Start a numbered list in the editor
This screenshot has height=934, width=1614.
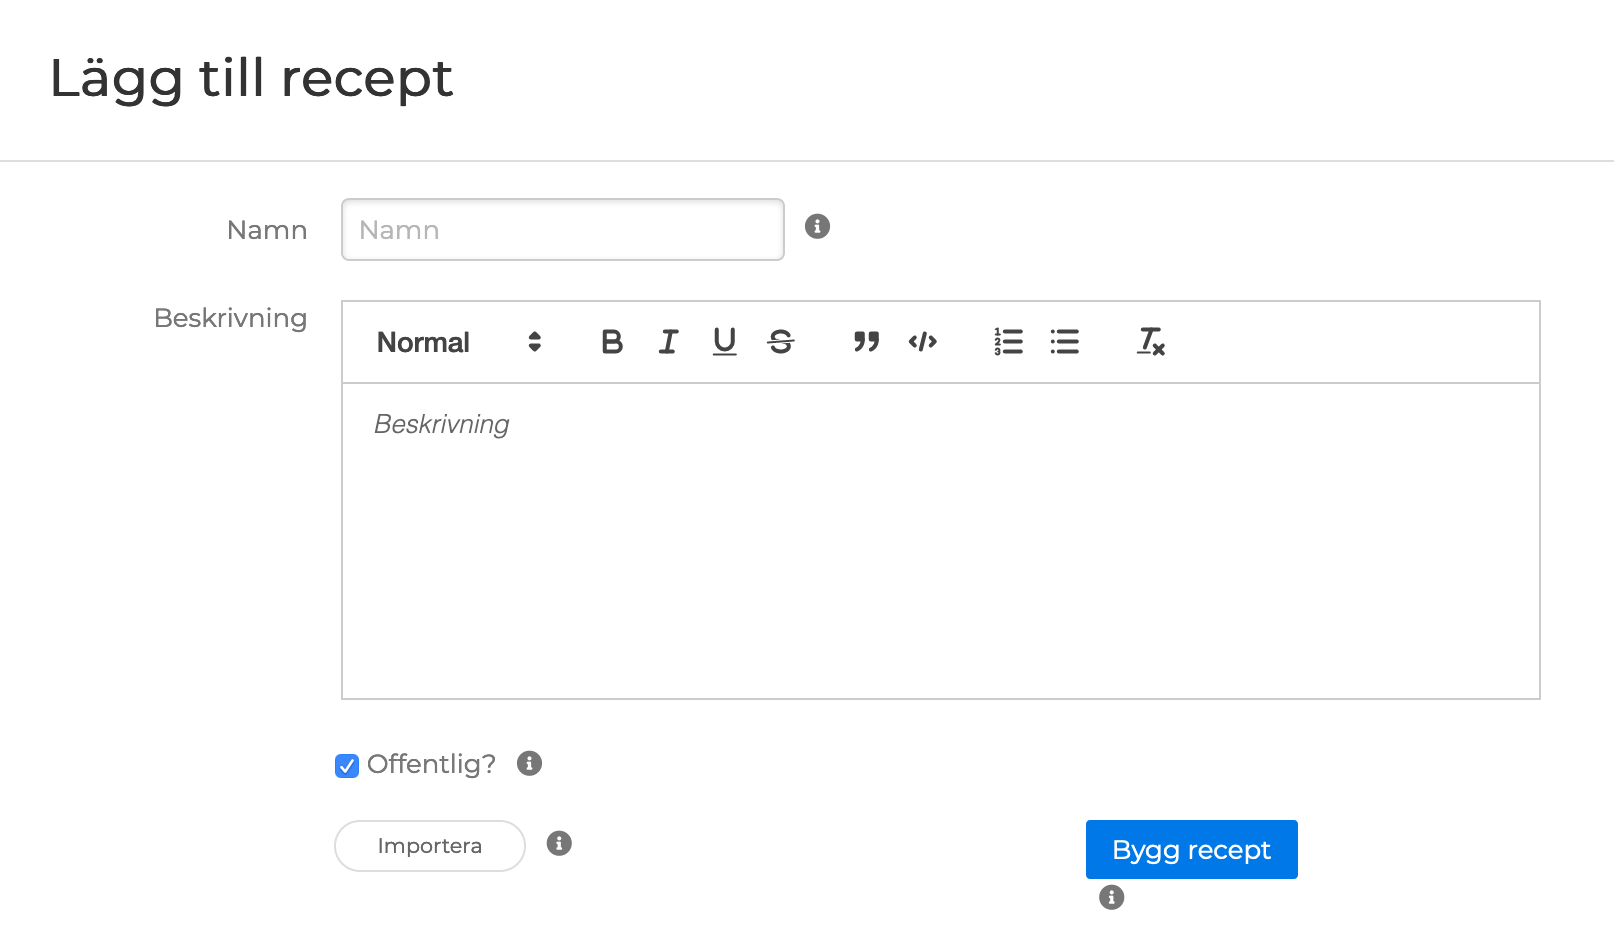tap(1008, 342)
